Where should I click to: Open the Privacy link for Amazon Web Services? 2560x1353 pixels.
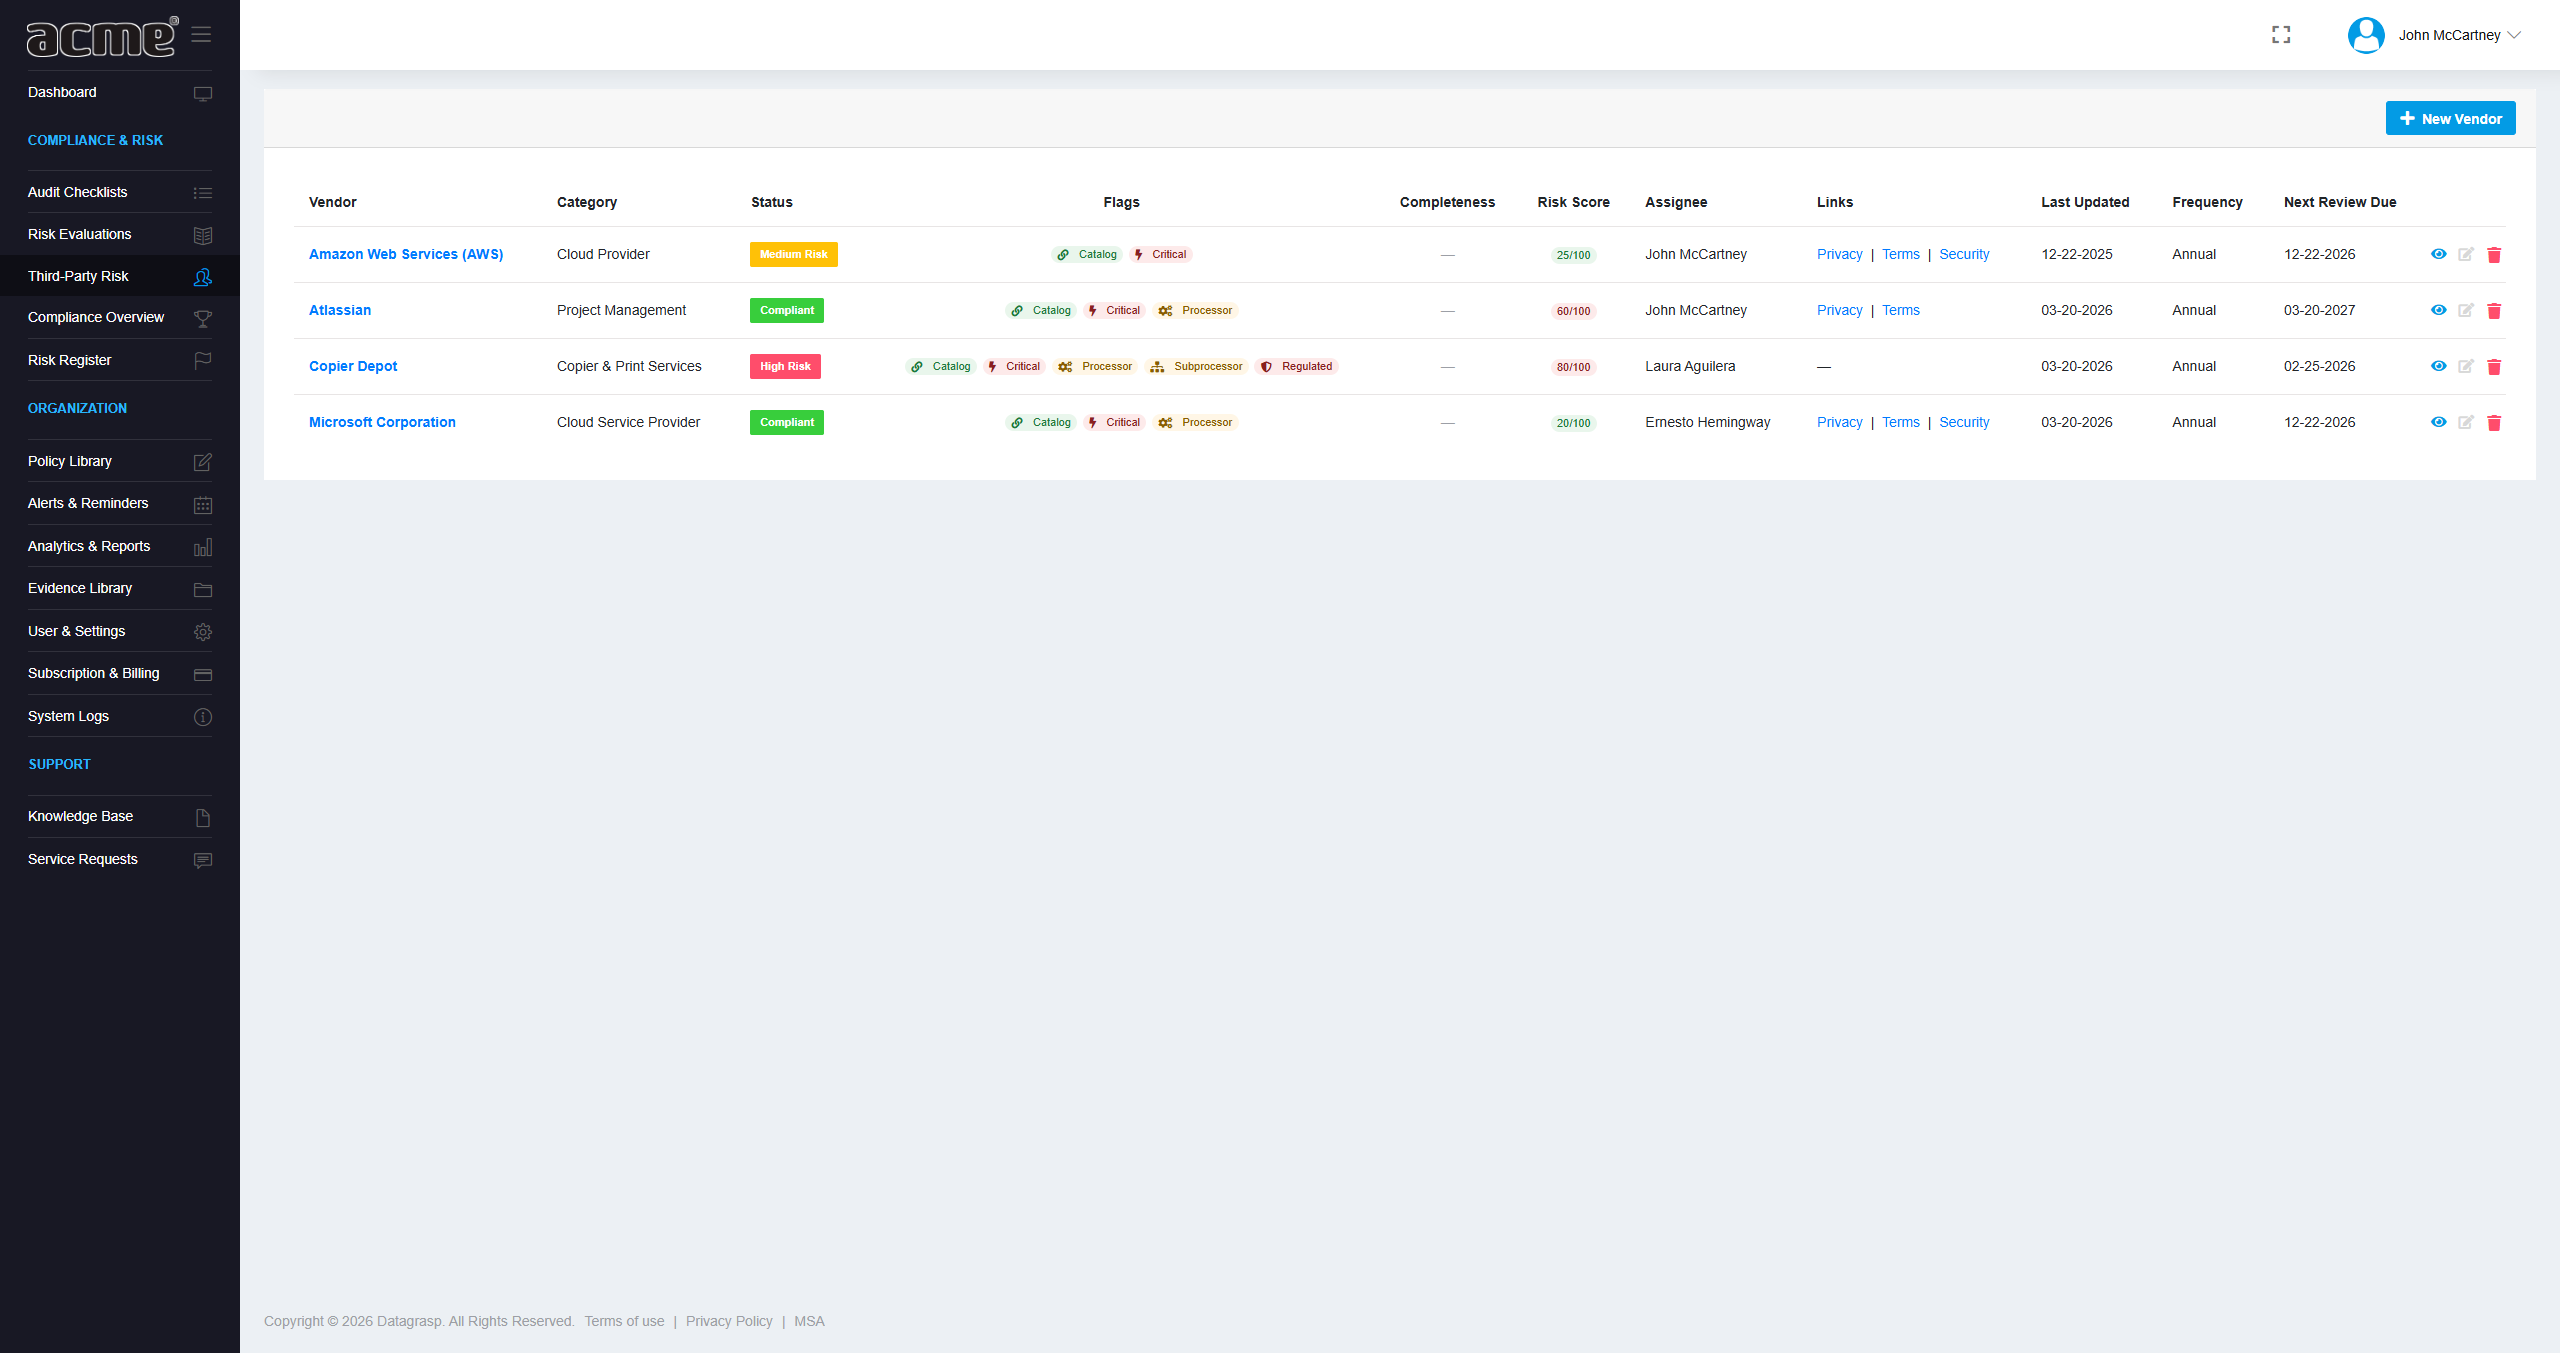click(1839, 254)
